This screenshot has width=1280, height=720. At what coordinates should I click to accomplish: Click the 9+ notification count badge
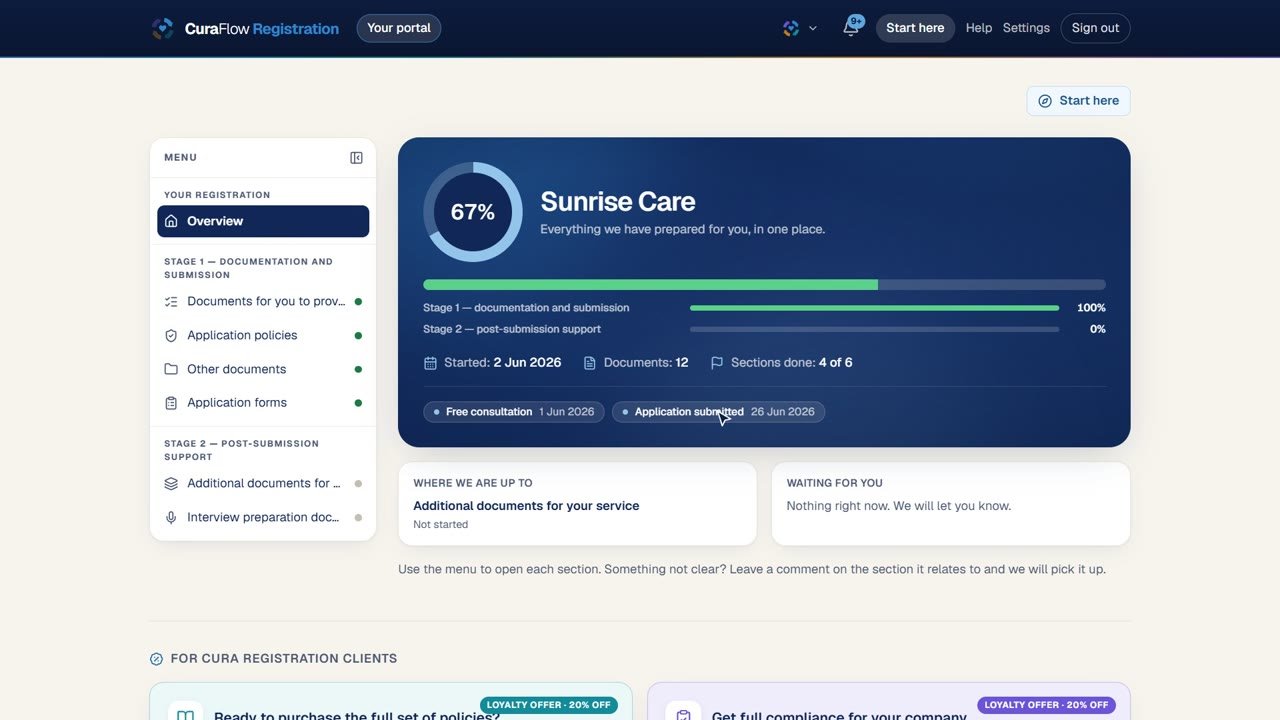(x=856, y=21)
